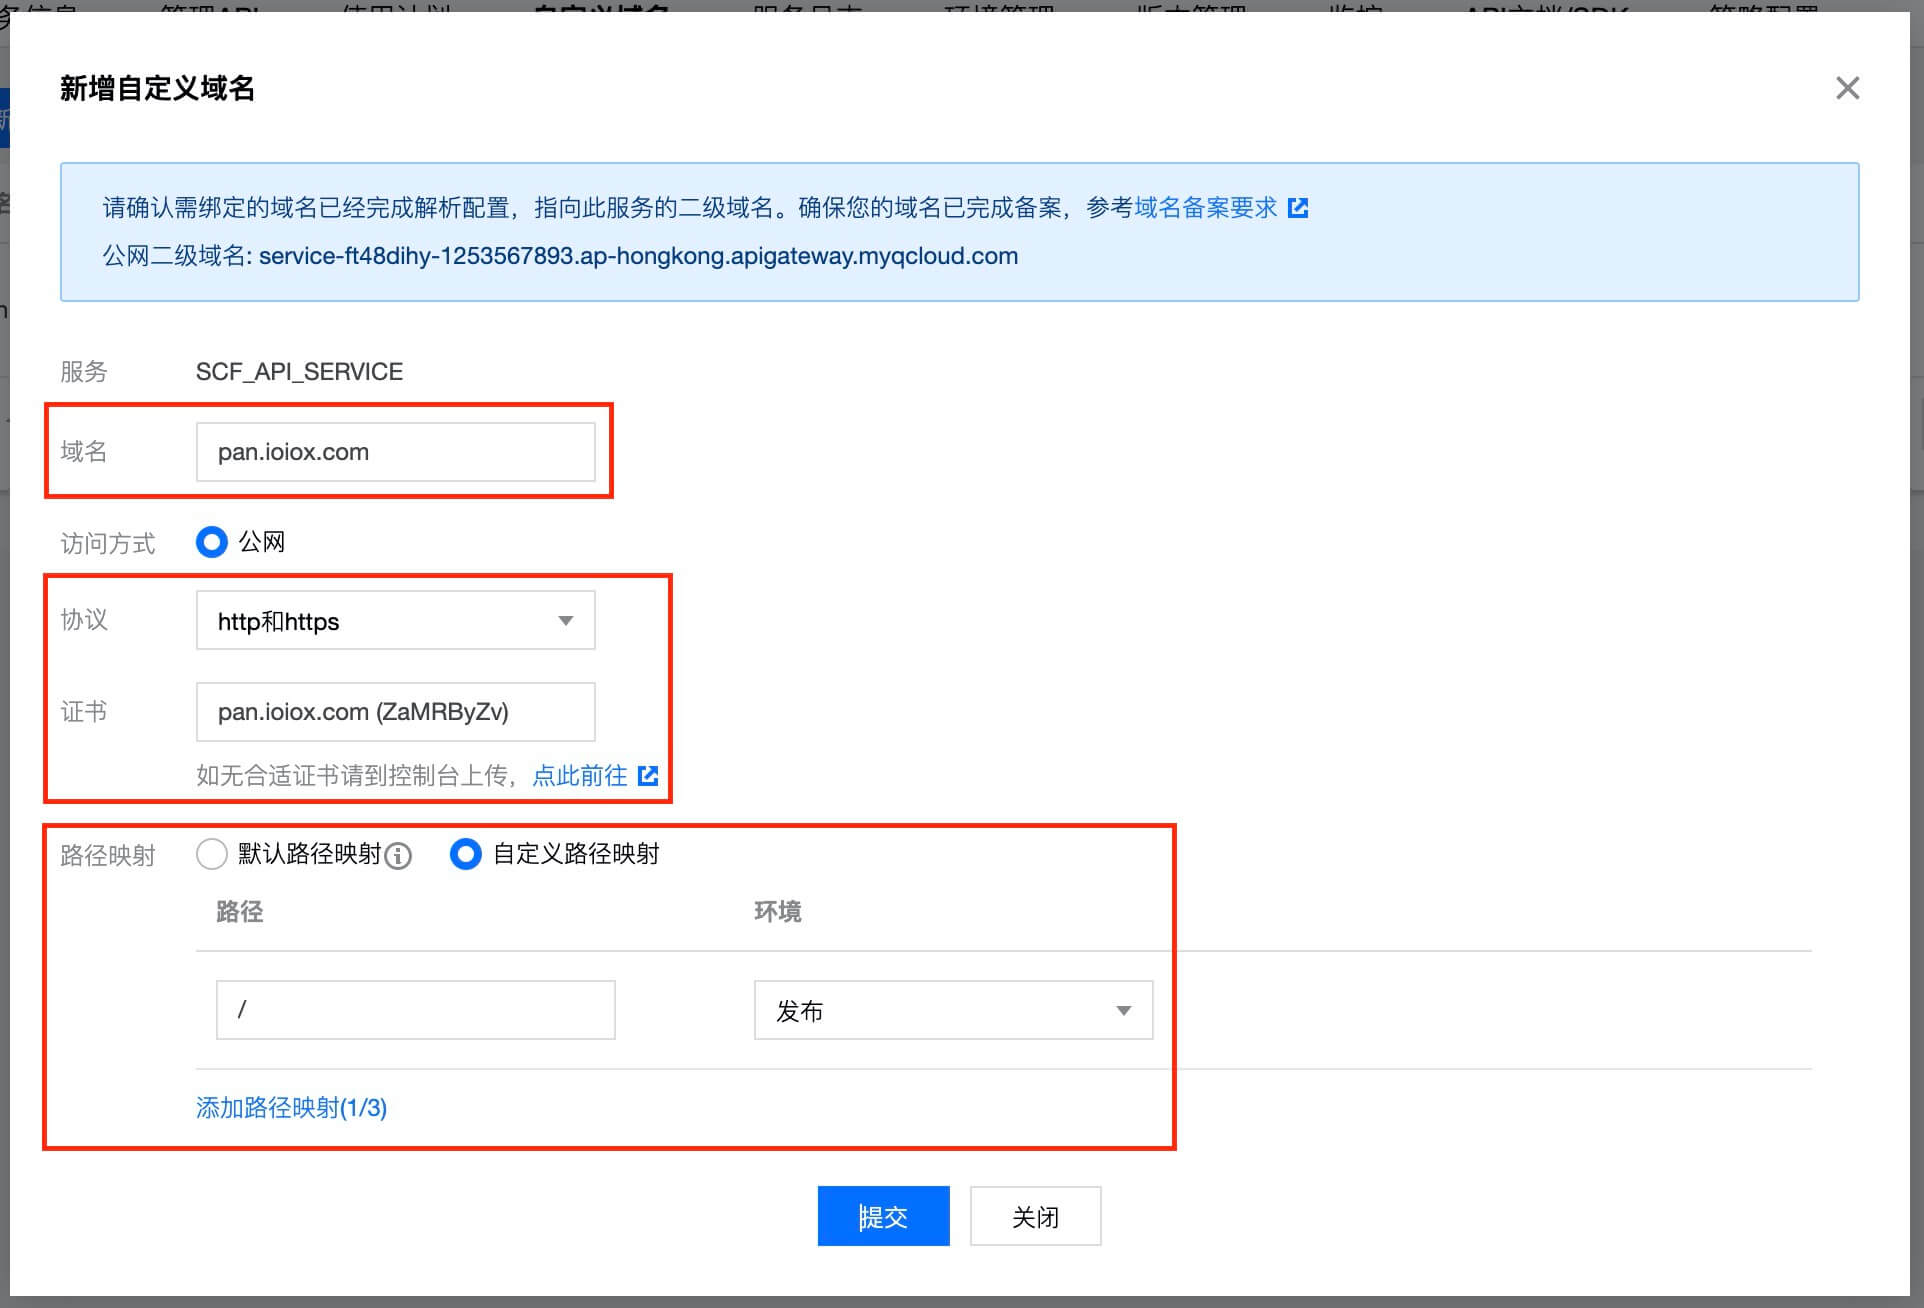Screen dimensions: 1924x1308
Task: Click the 环境 column header
Action: pos(777,911)
